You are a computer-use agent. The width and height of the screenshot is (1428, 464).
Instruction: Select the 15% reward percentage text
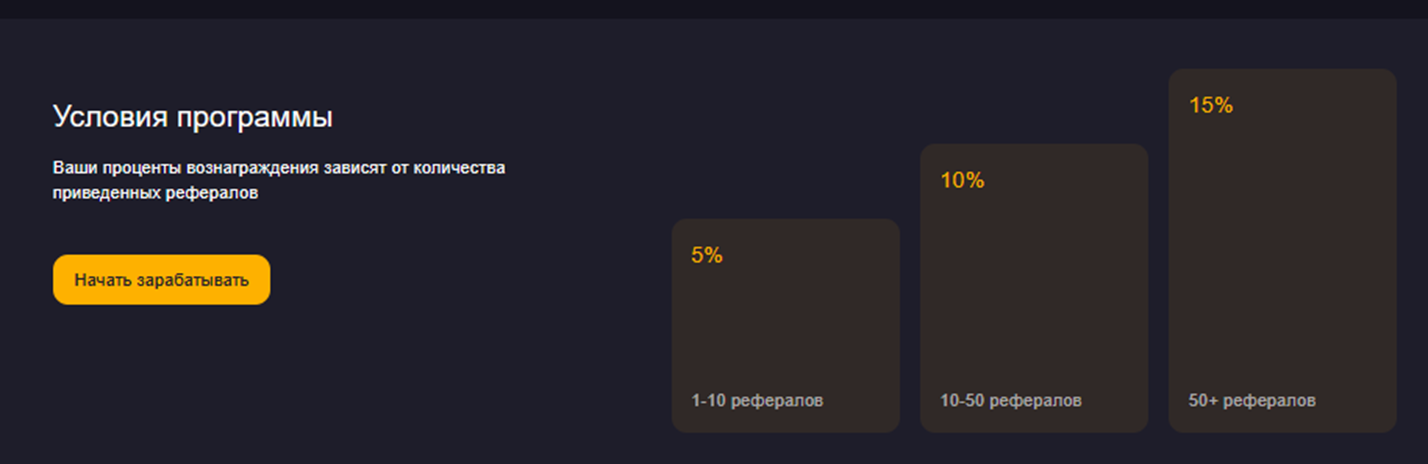coord(1210,105)
